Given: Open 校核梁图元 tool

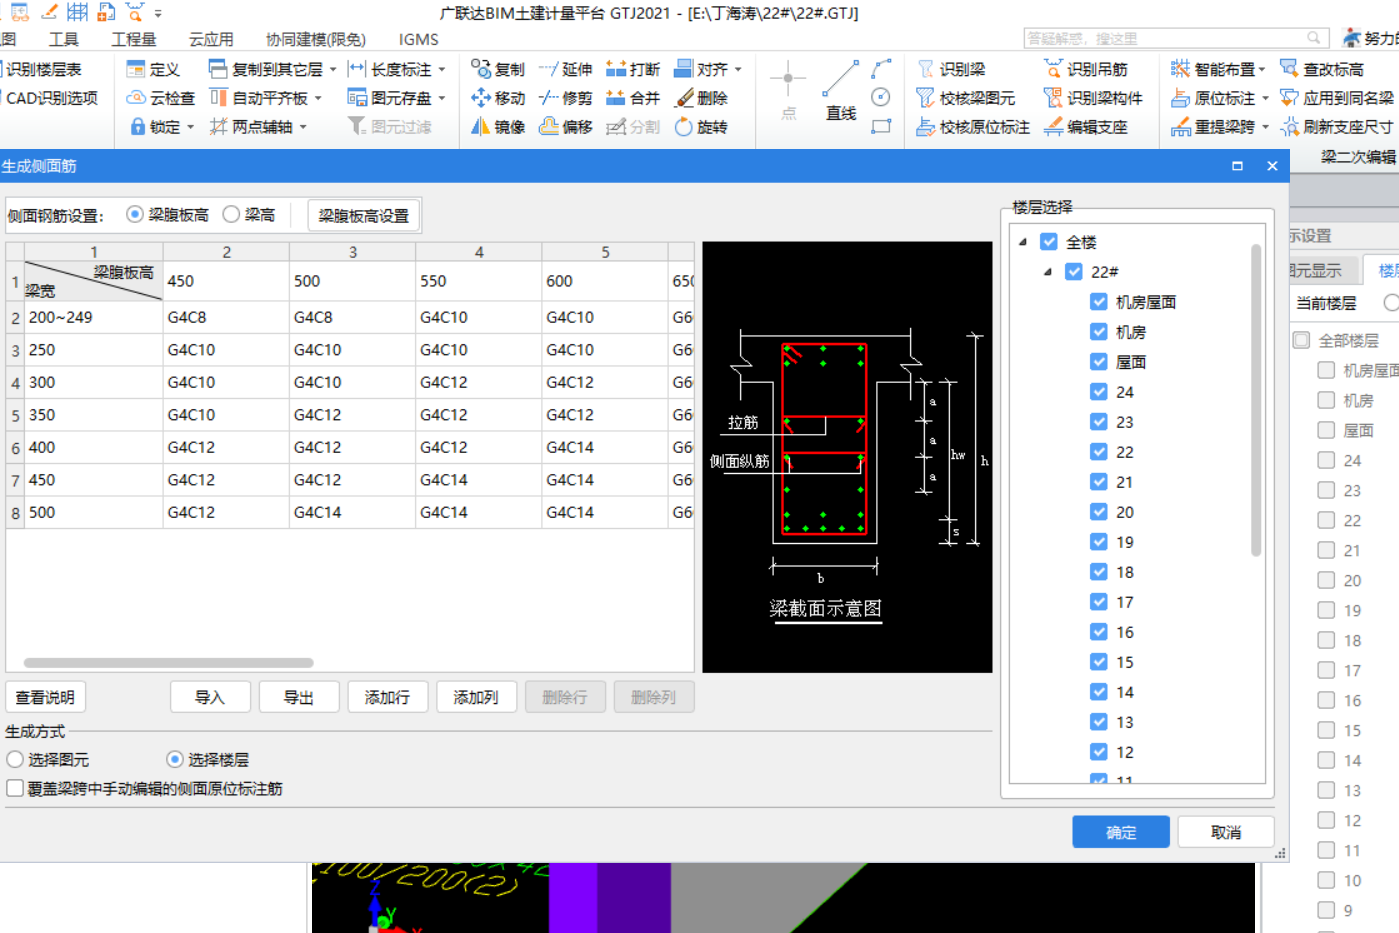Looking at the screenshot, I should coord(966,98).
